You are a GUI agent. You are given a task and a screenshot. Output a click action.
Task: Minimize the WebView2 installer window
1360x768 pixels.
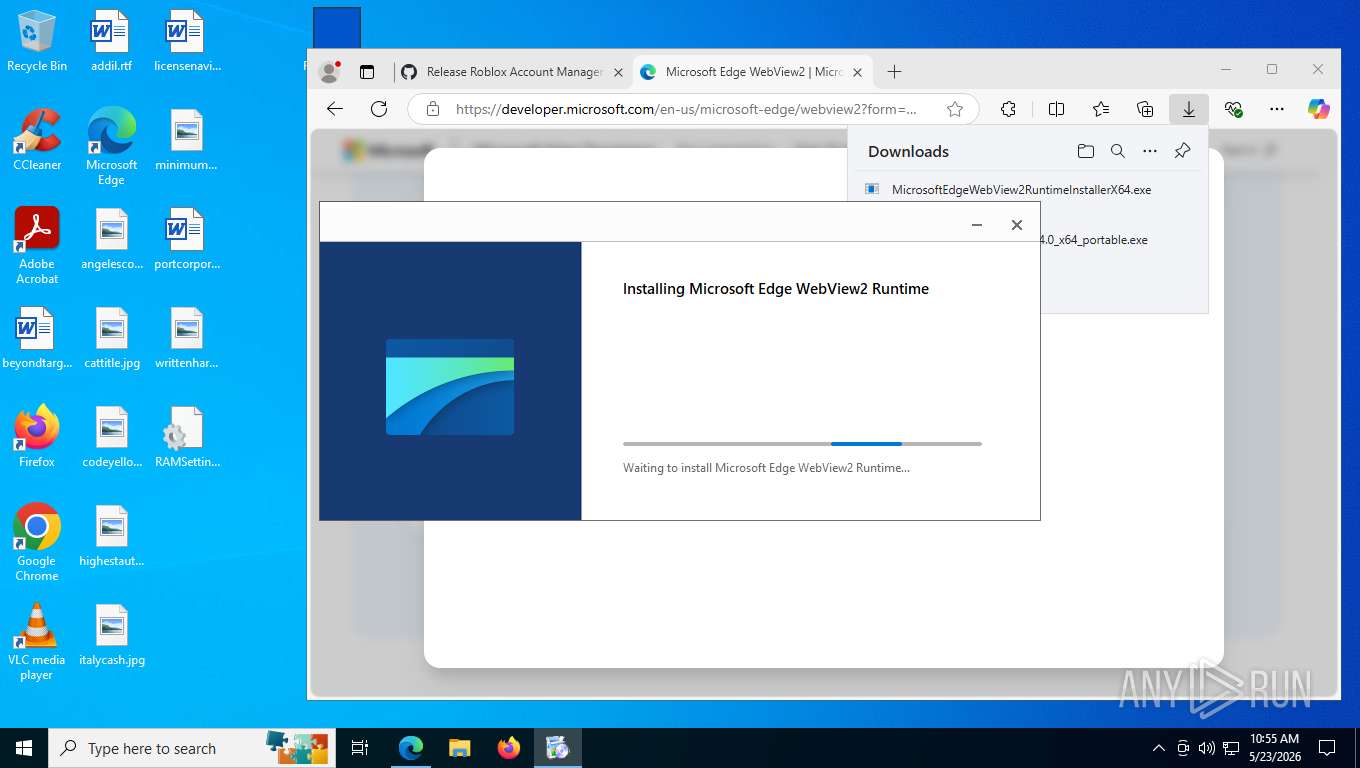977,225
